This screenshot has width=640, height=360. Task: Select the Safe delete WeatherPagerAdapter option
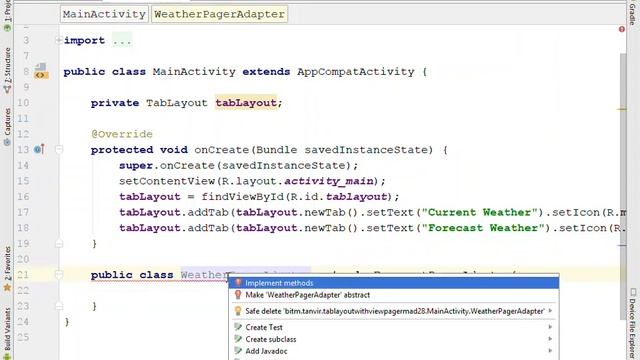click(x=393, y=311)
